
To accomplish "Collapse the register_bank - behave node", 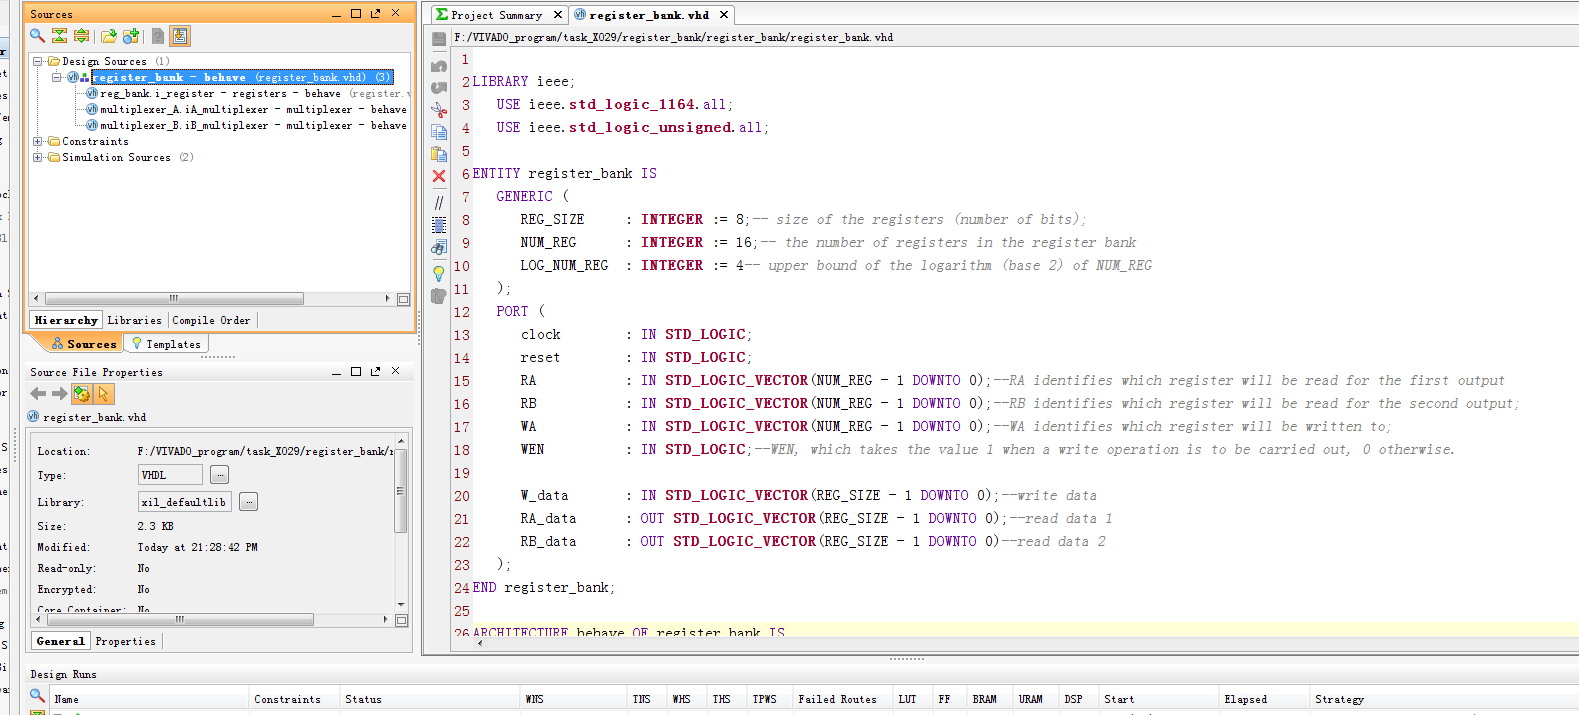I will 57,77.
